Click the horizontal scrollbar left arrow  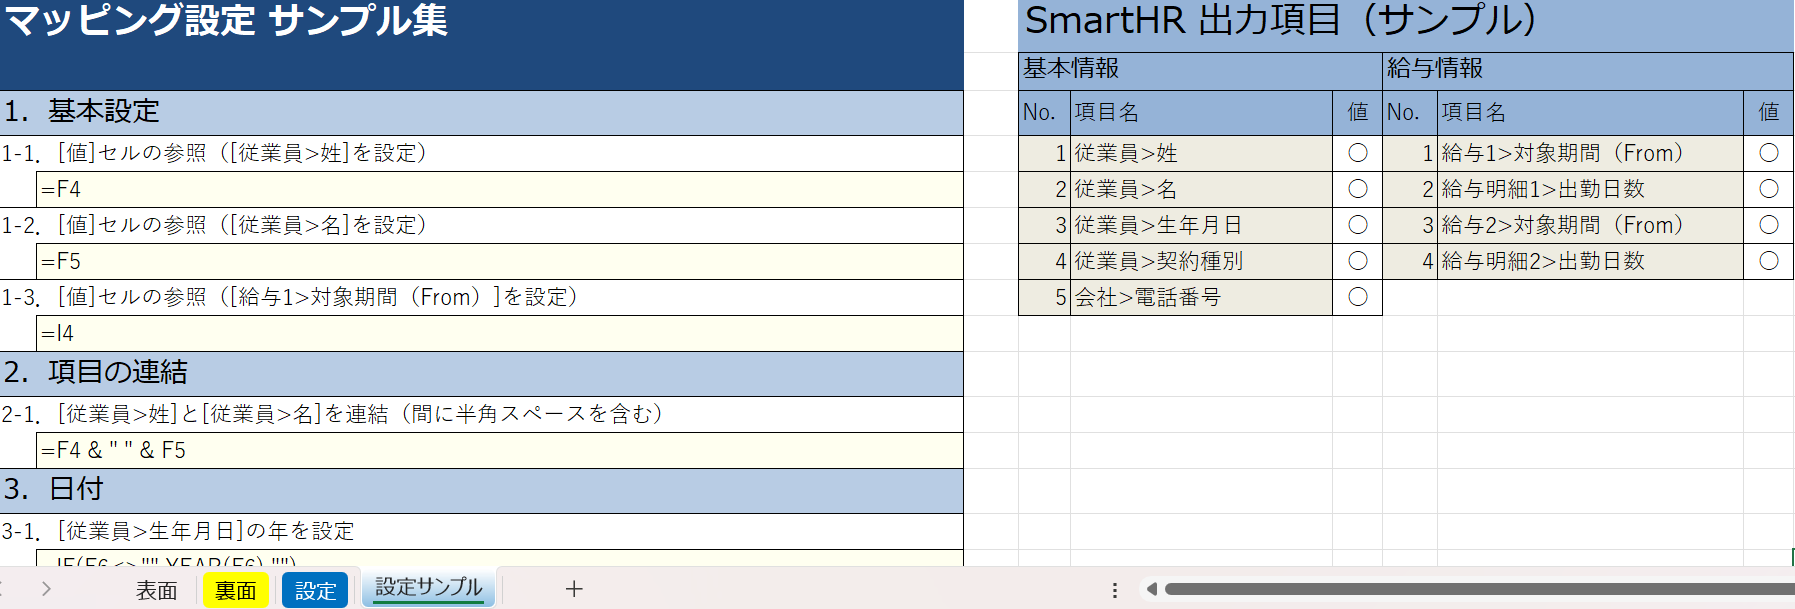coord(1151,589)
